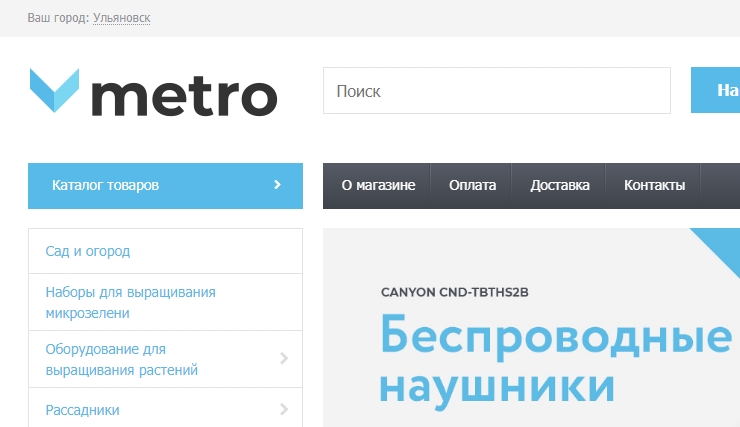Select Наборы для выращивания микрозелени category
The width and height of the screenshot is (740, 427).
[130, 302]
